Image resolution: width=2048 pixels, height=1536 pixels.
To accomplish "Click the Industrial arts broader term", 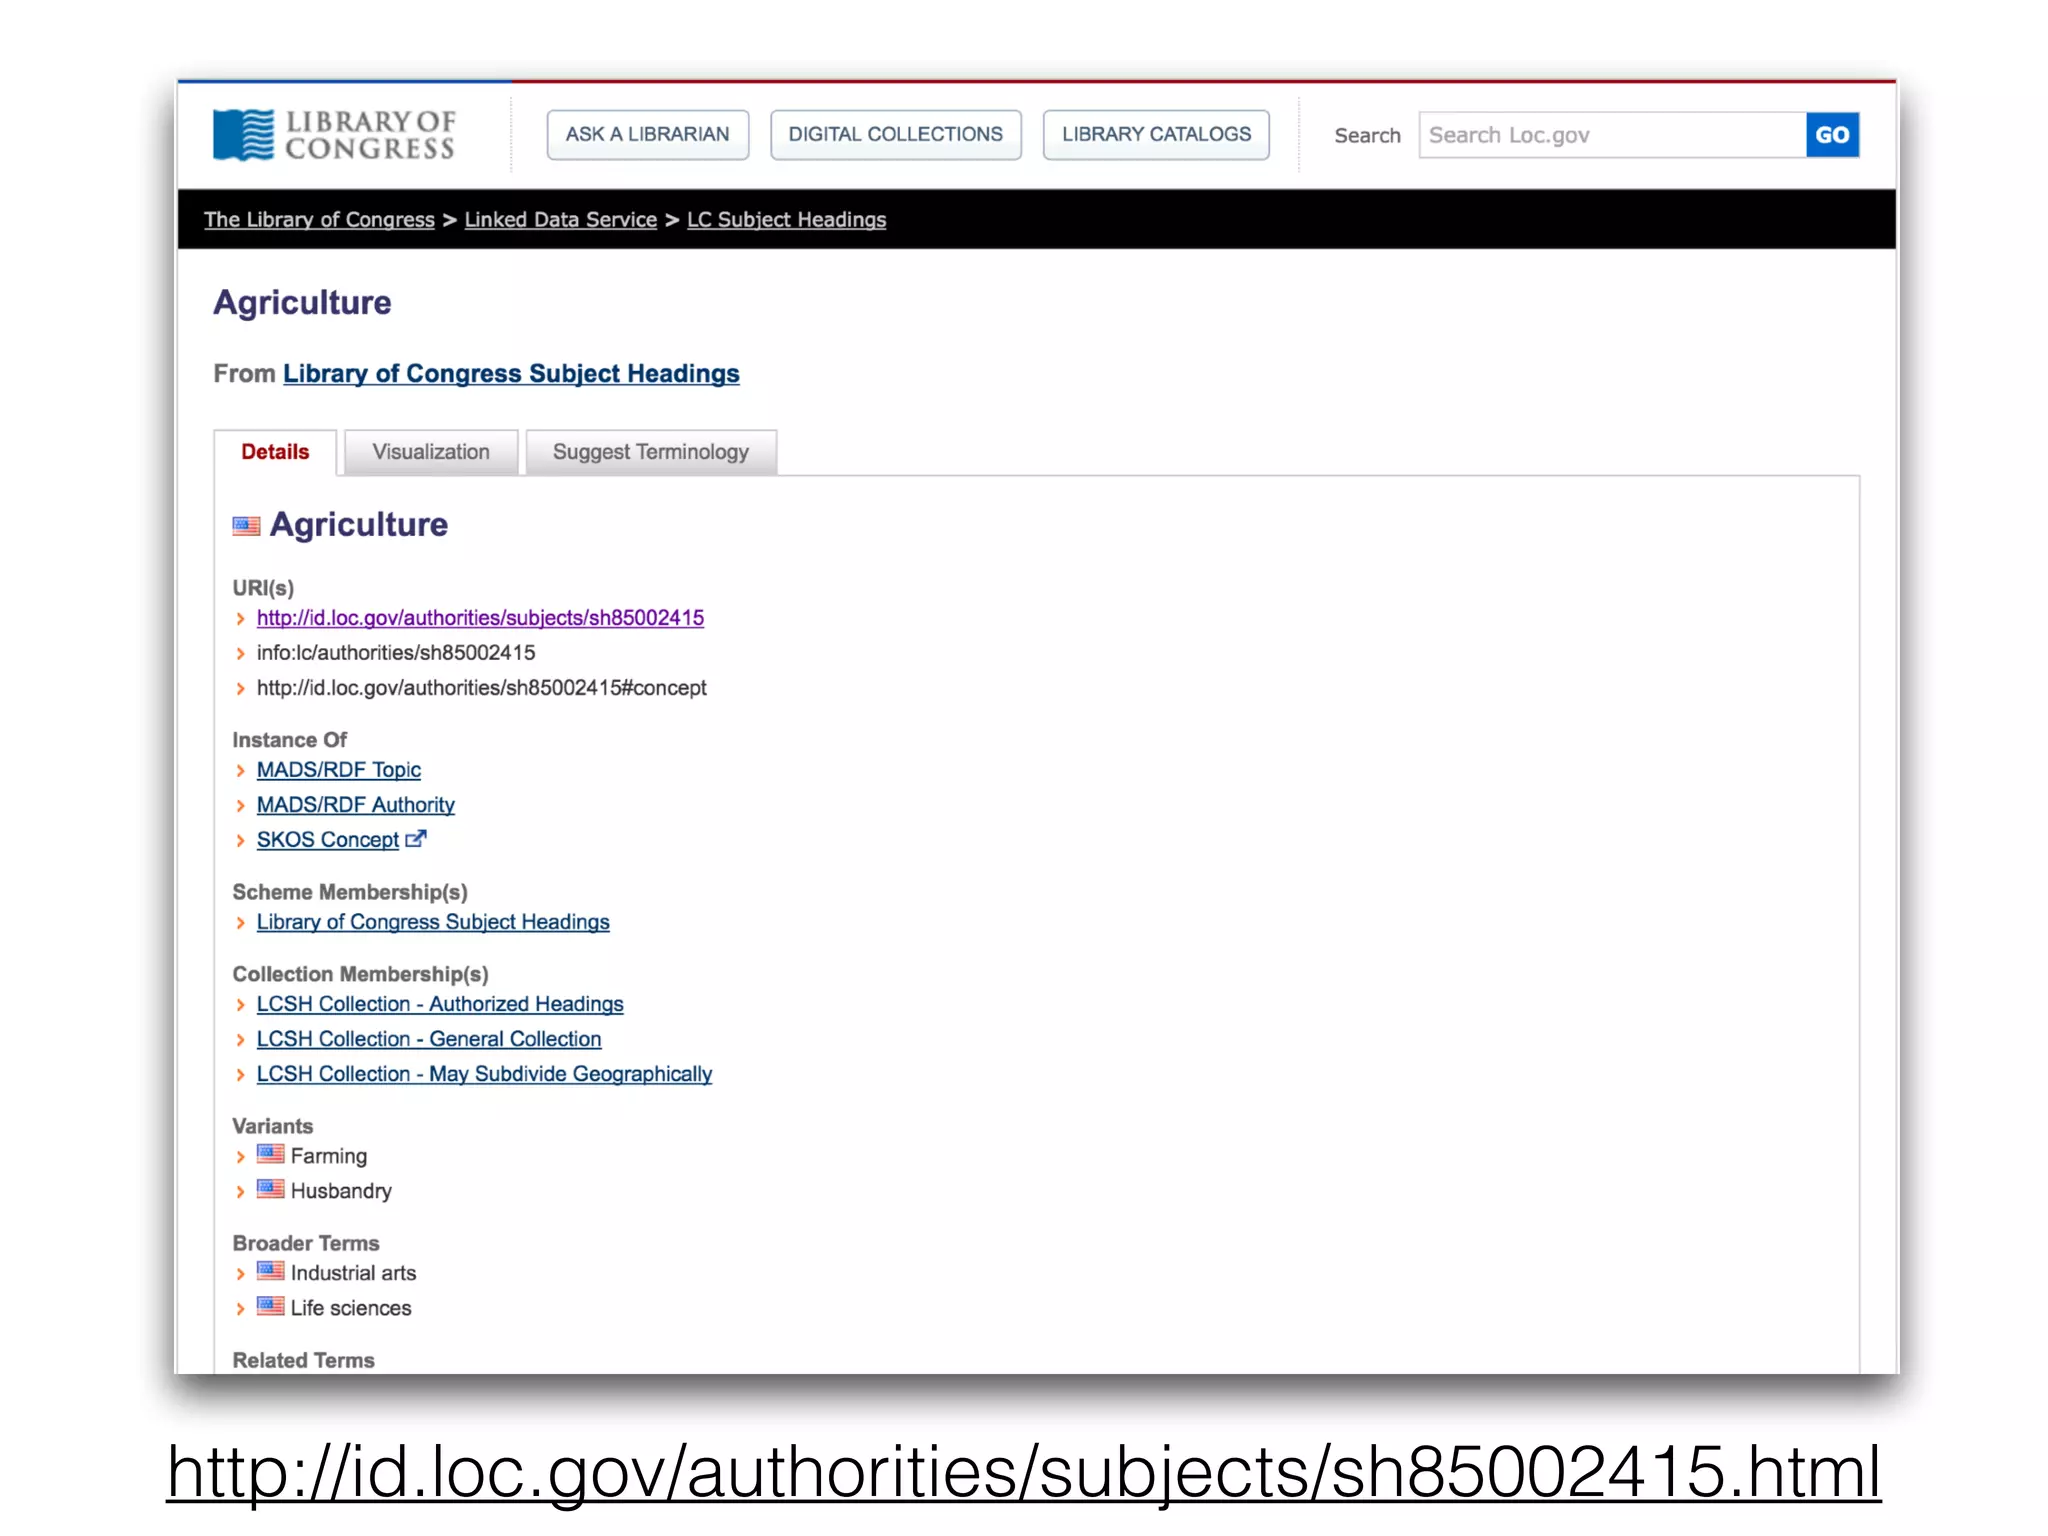I will point(353,1274).
